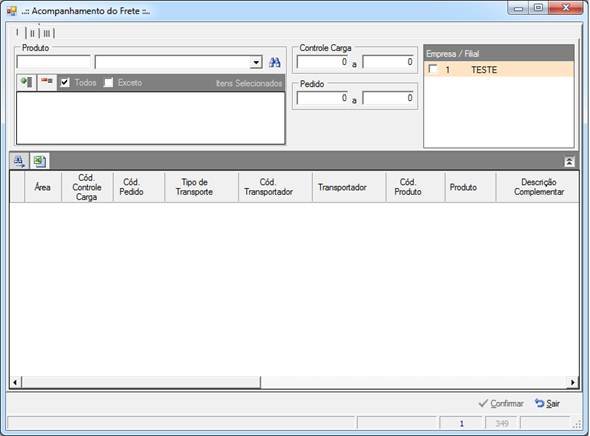The width and height of the screenshot is (590, 436).
Task: Click the Cód. Produto column header
Action: click(415, 187)
